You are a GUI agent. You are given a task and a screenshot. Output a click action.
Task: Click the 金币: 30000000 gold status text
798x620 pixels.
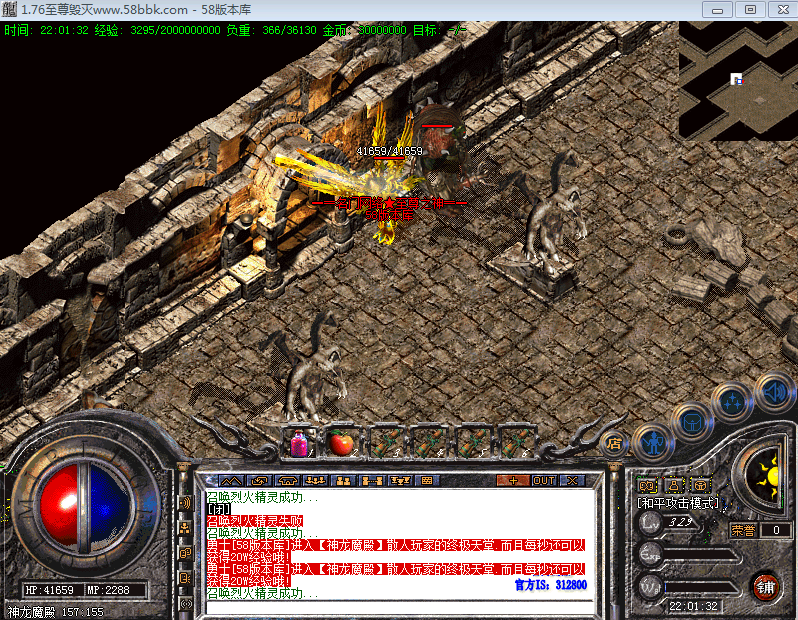point(364,30)
